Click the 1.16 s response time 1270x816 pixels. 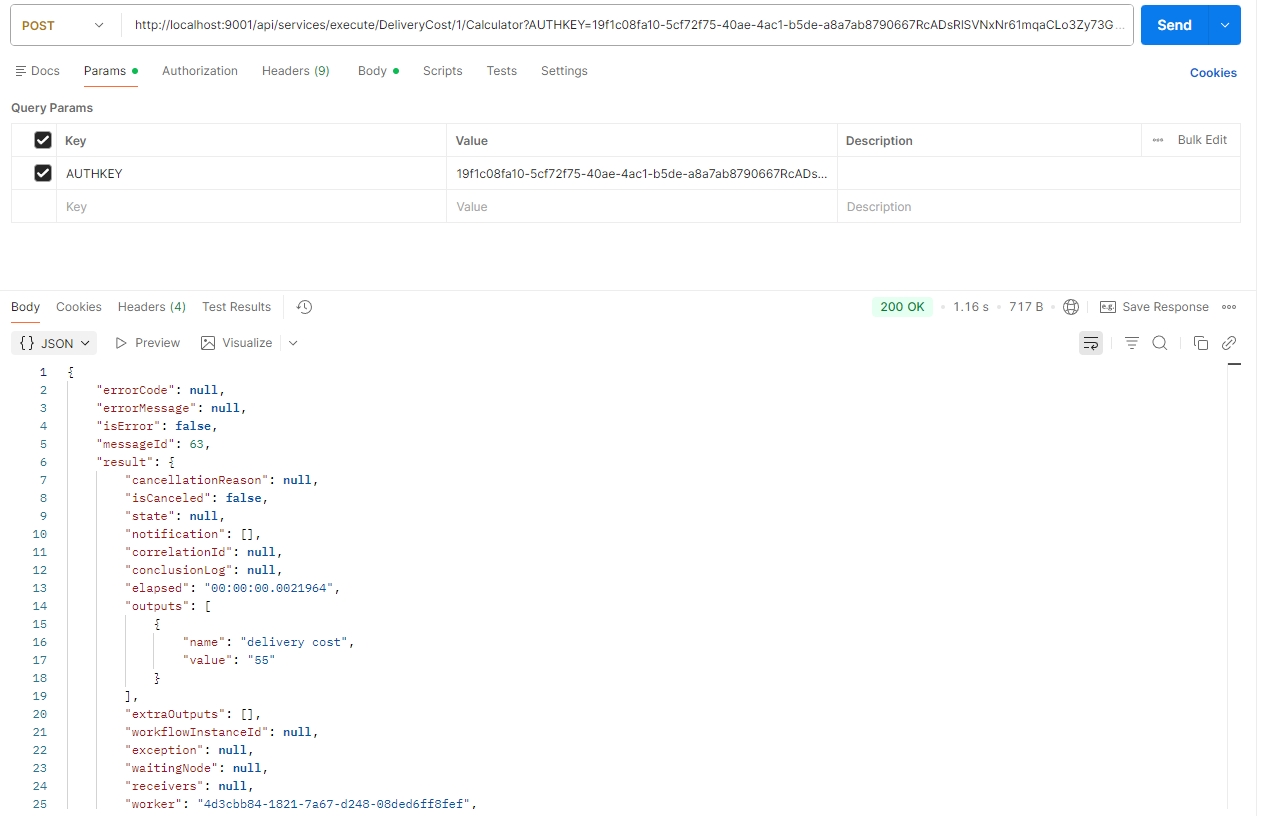[x=971, y=307]
